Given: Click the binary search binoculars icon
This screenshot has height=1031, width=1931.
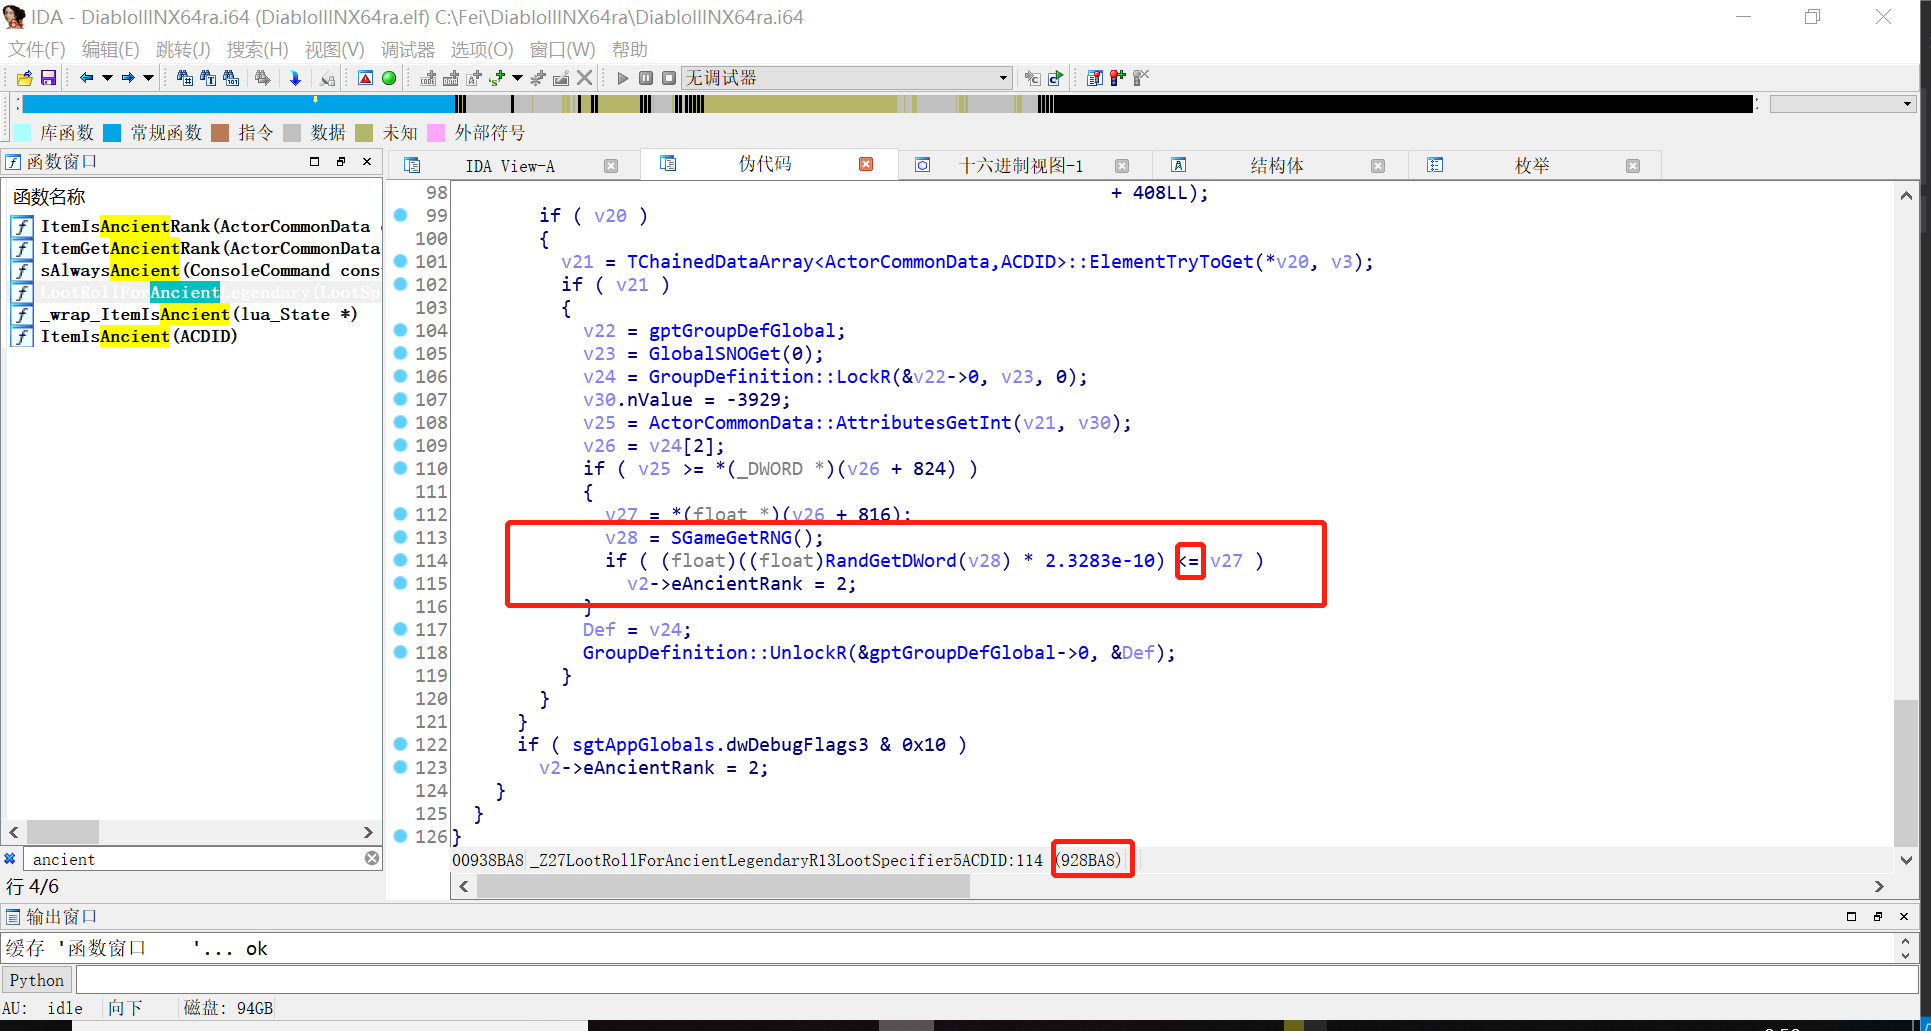Looking at the screenshot, I should click(x=231, y=78).
